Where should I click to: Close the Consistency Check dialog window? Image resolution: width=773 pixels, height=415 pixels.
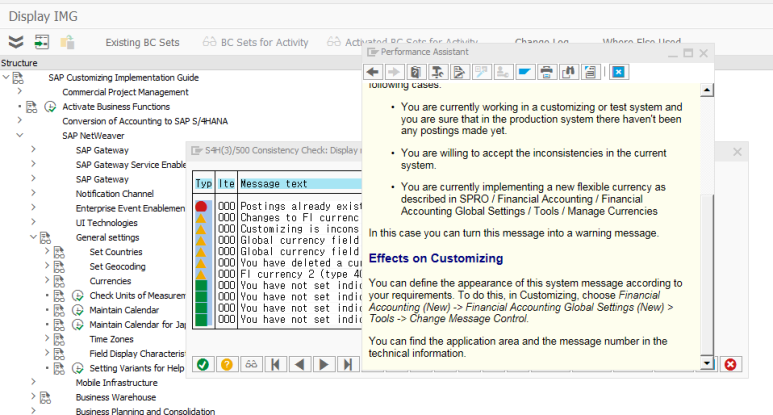737,152
